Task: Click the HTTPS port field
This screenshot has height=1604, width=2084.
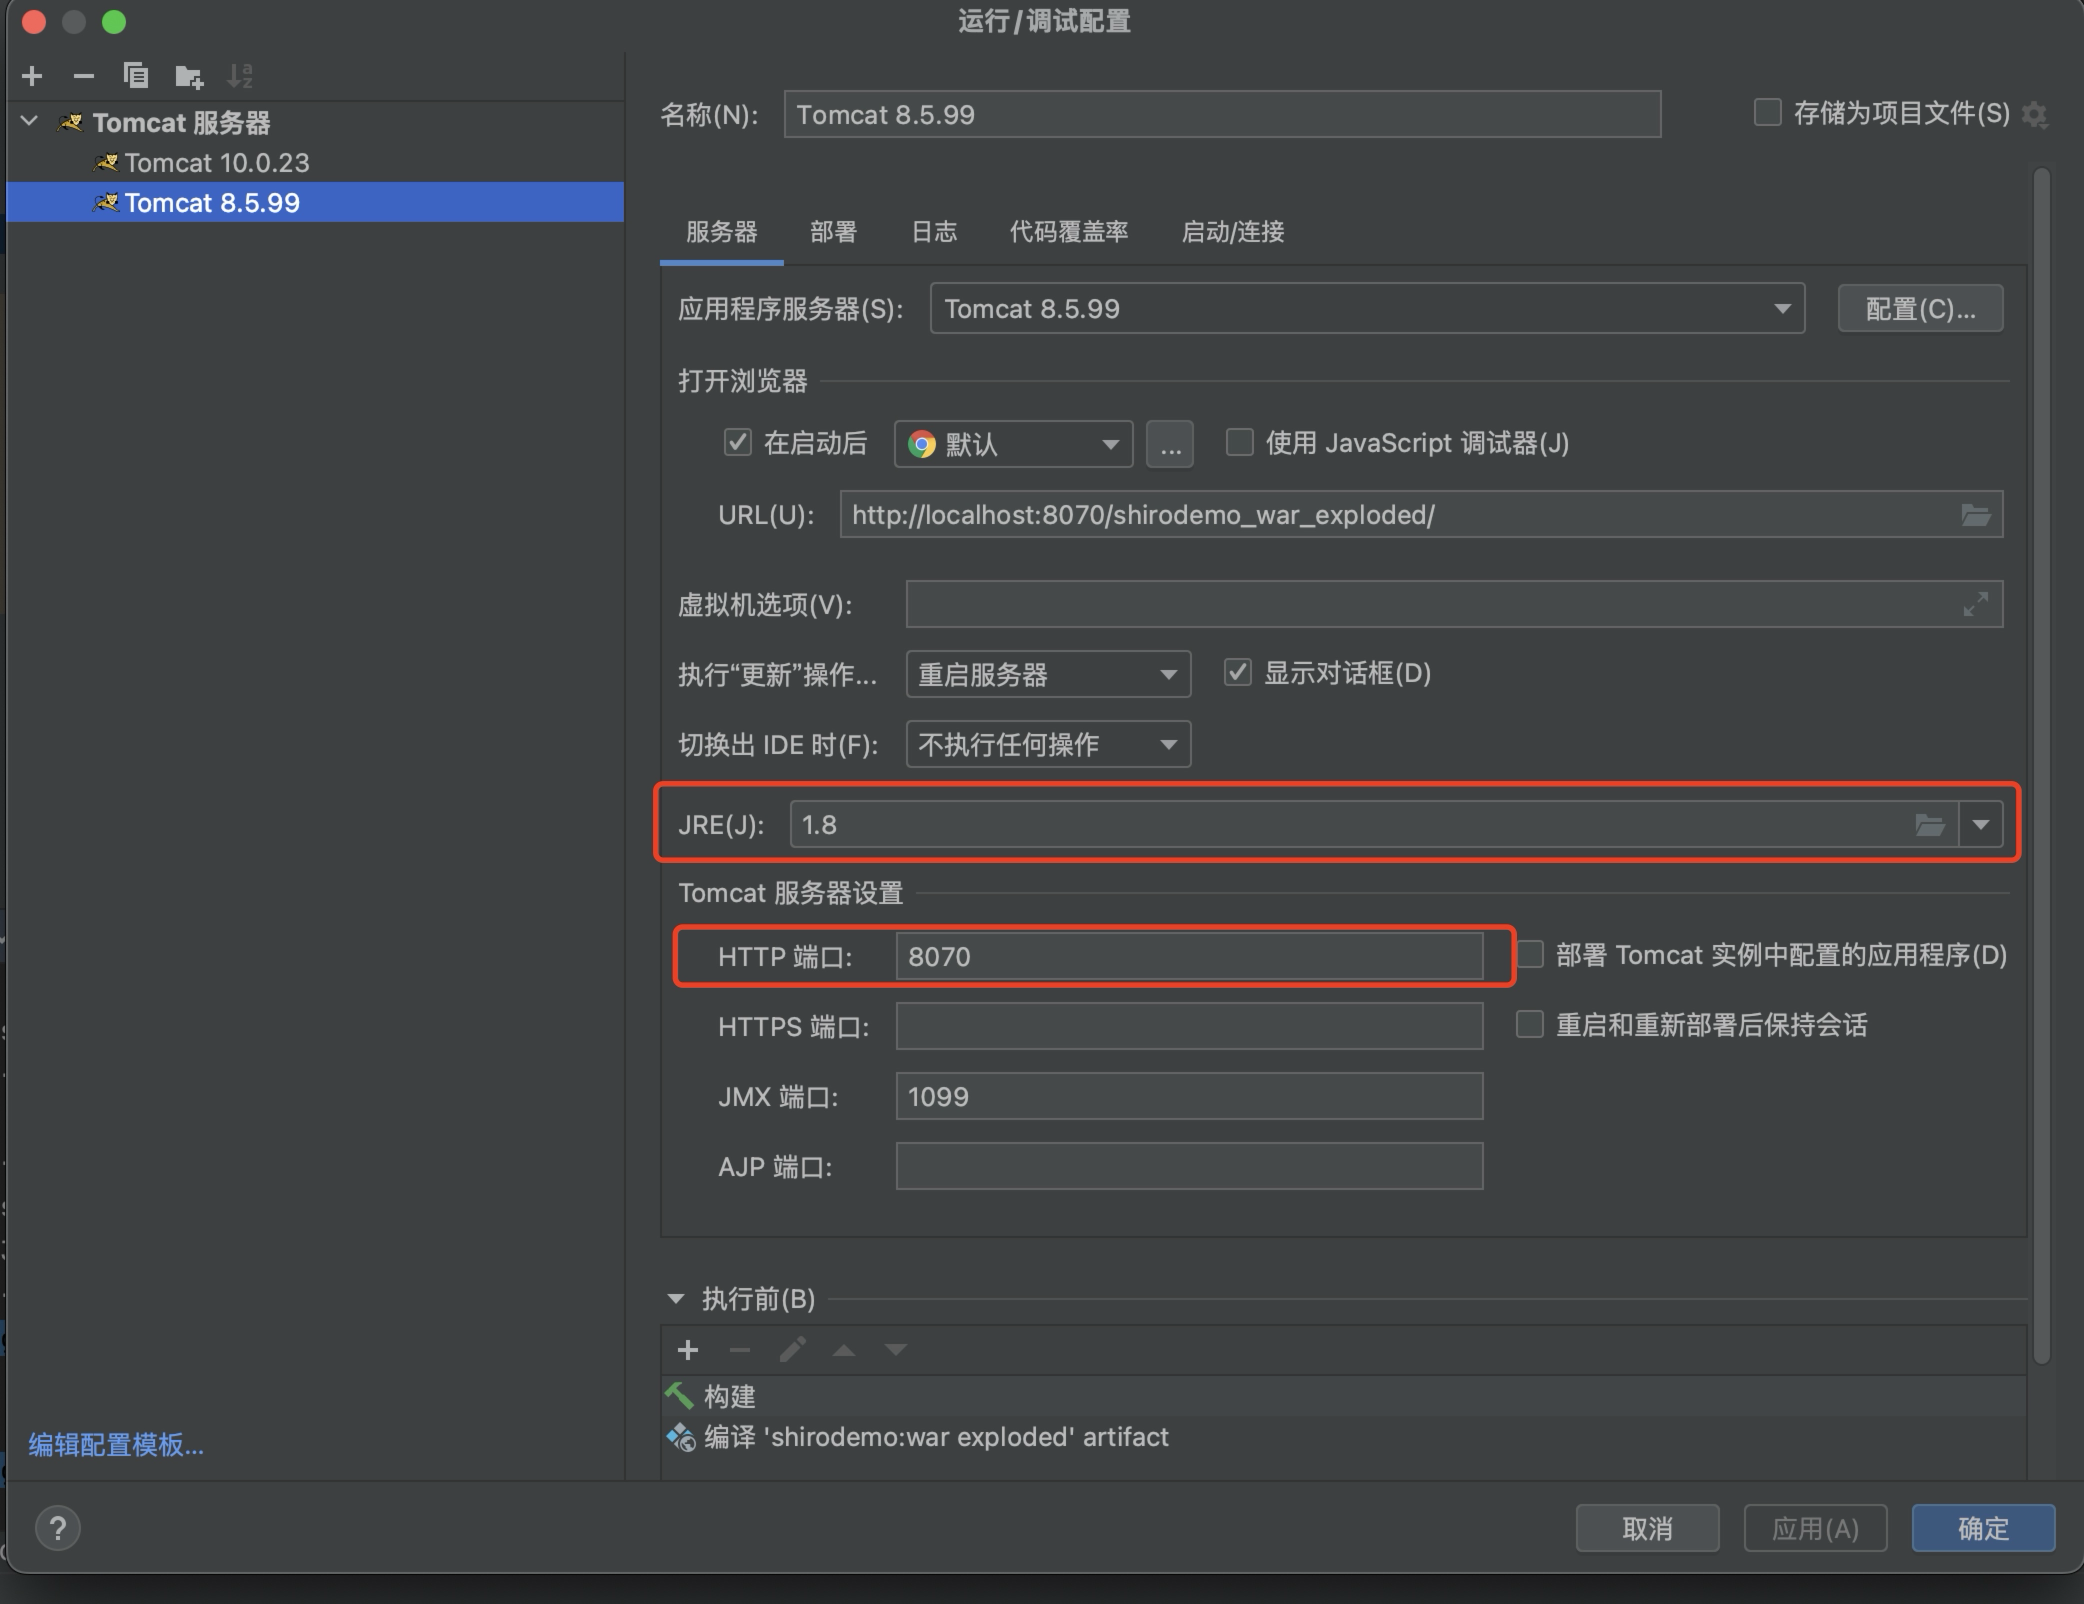Action: click(x=1189, y=1026)
